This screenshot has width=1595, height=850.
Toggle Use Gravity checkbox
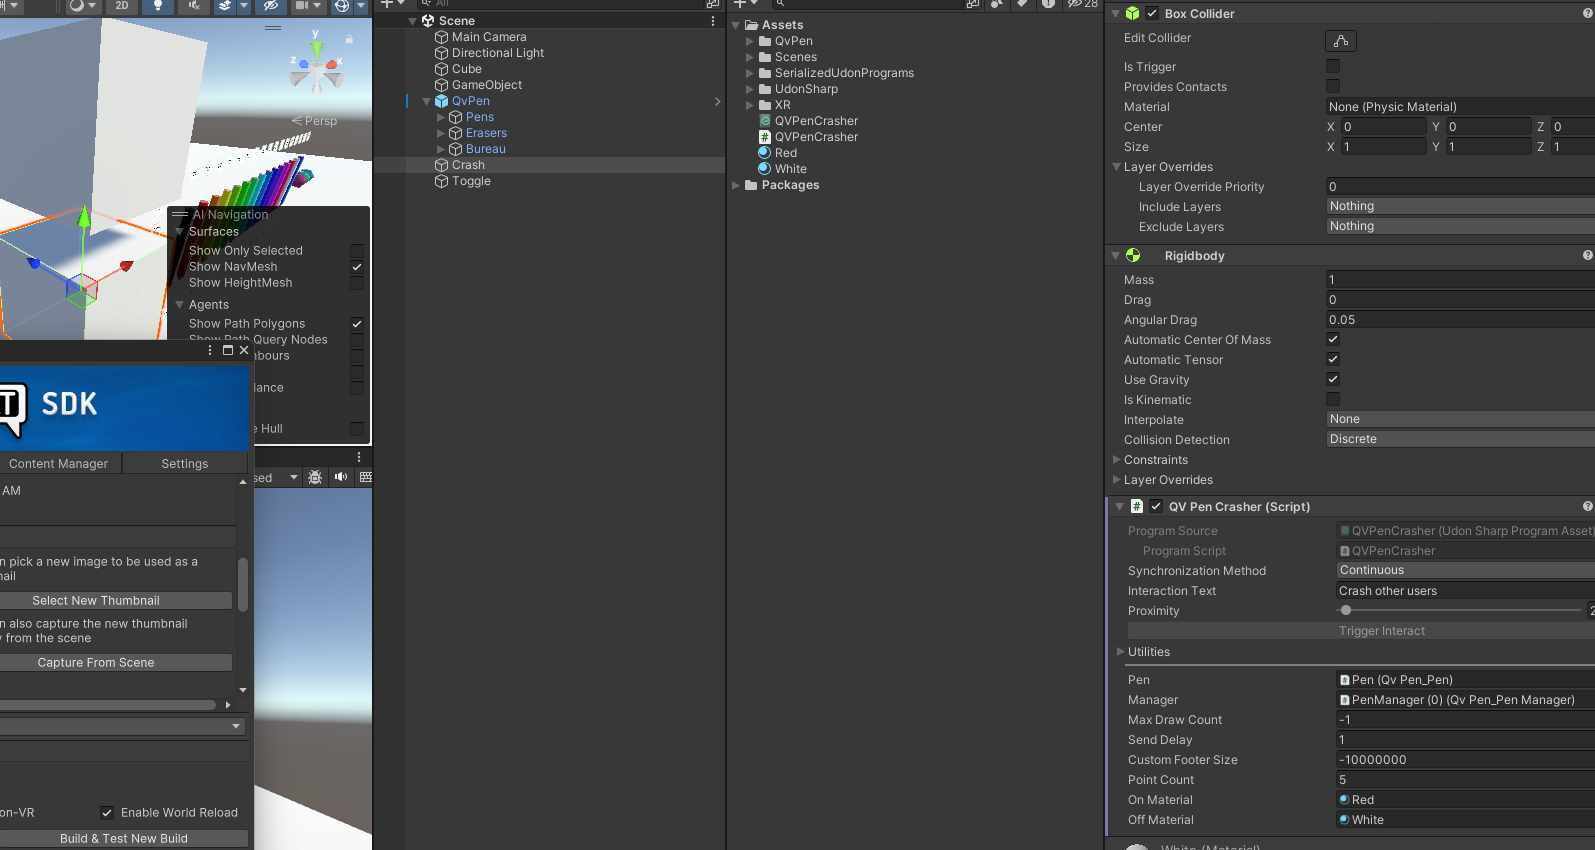(1333, 380)
